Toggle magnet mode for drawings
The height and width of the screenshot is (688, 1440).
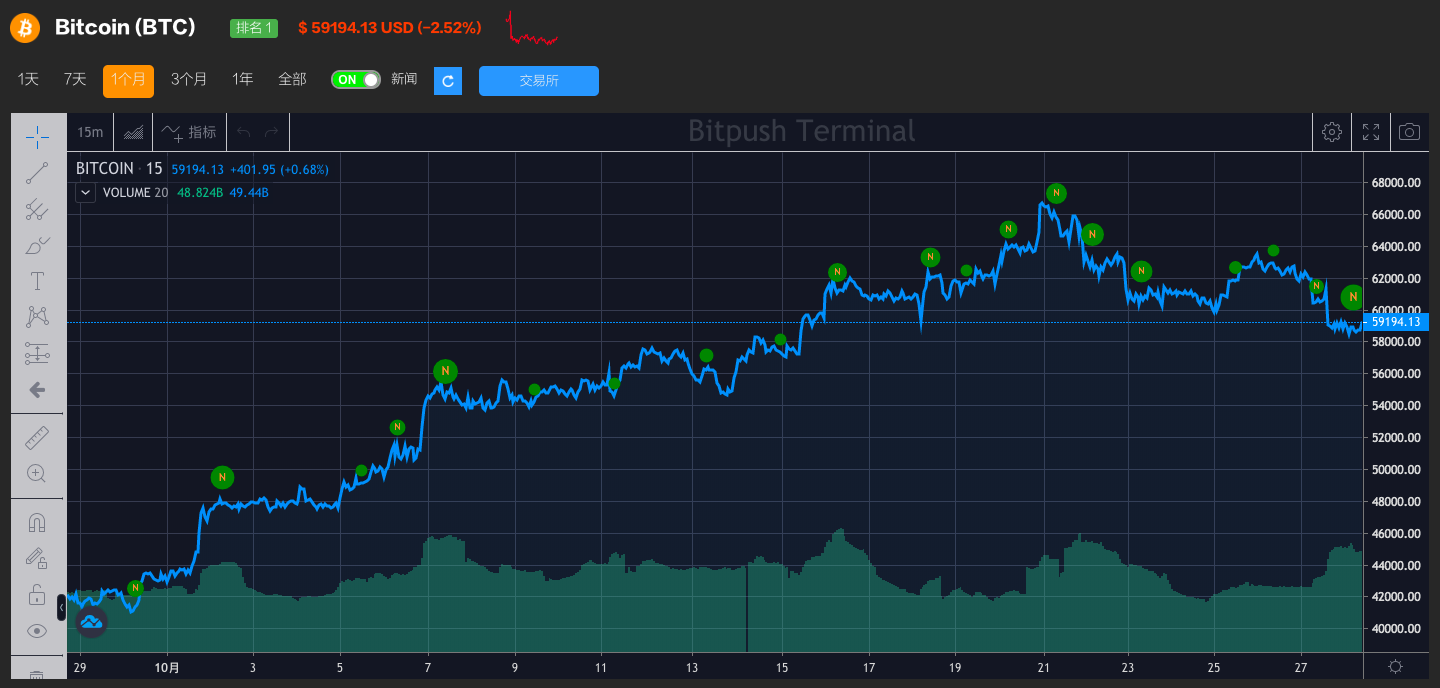pyautogui.click(x=37, y=522)
